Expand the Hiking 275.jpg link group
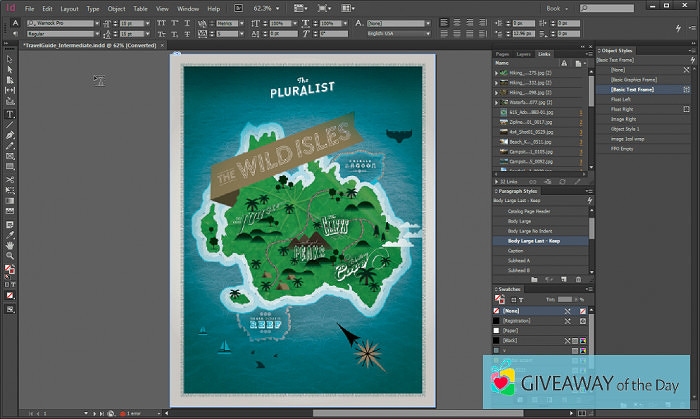 click(x=497, y=73)
